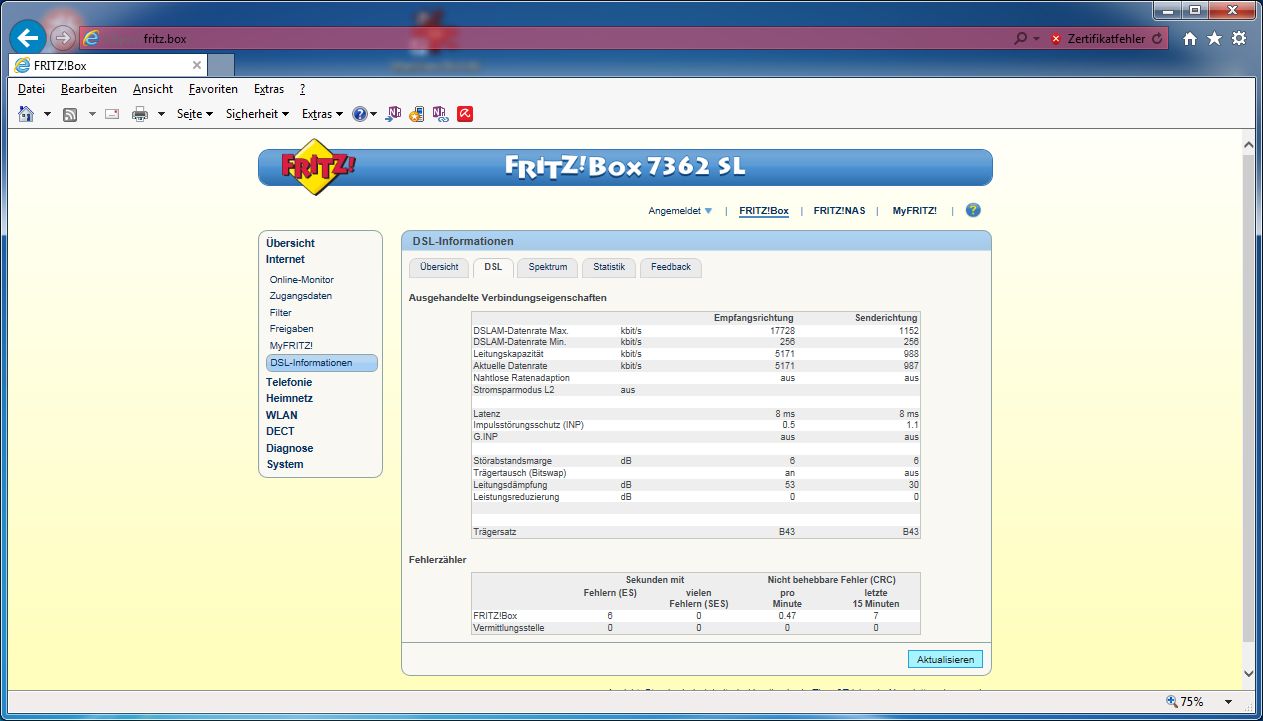Click the FRITZ!Box header link
Image resolution: width=1263 pixels, height=721 pixels.
764,211
